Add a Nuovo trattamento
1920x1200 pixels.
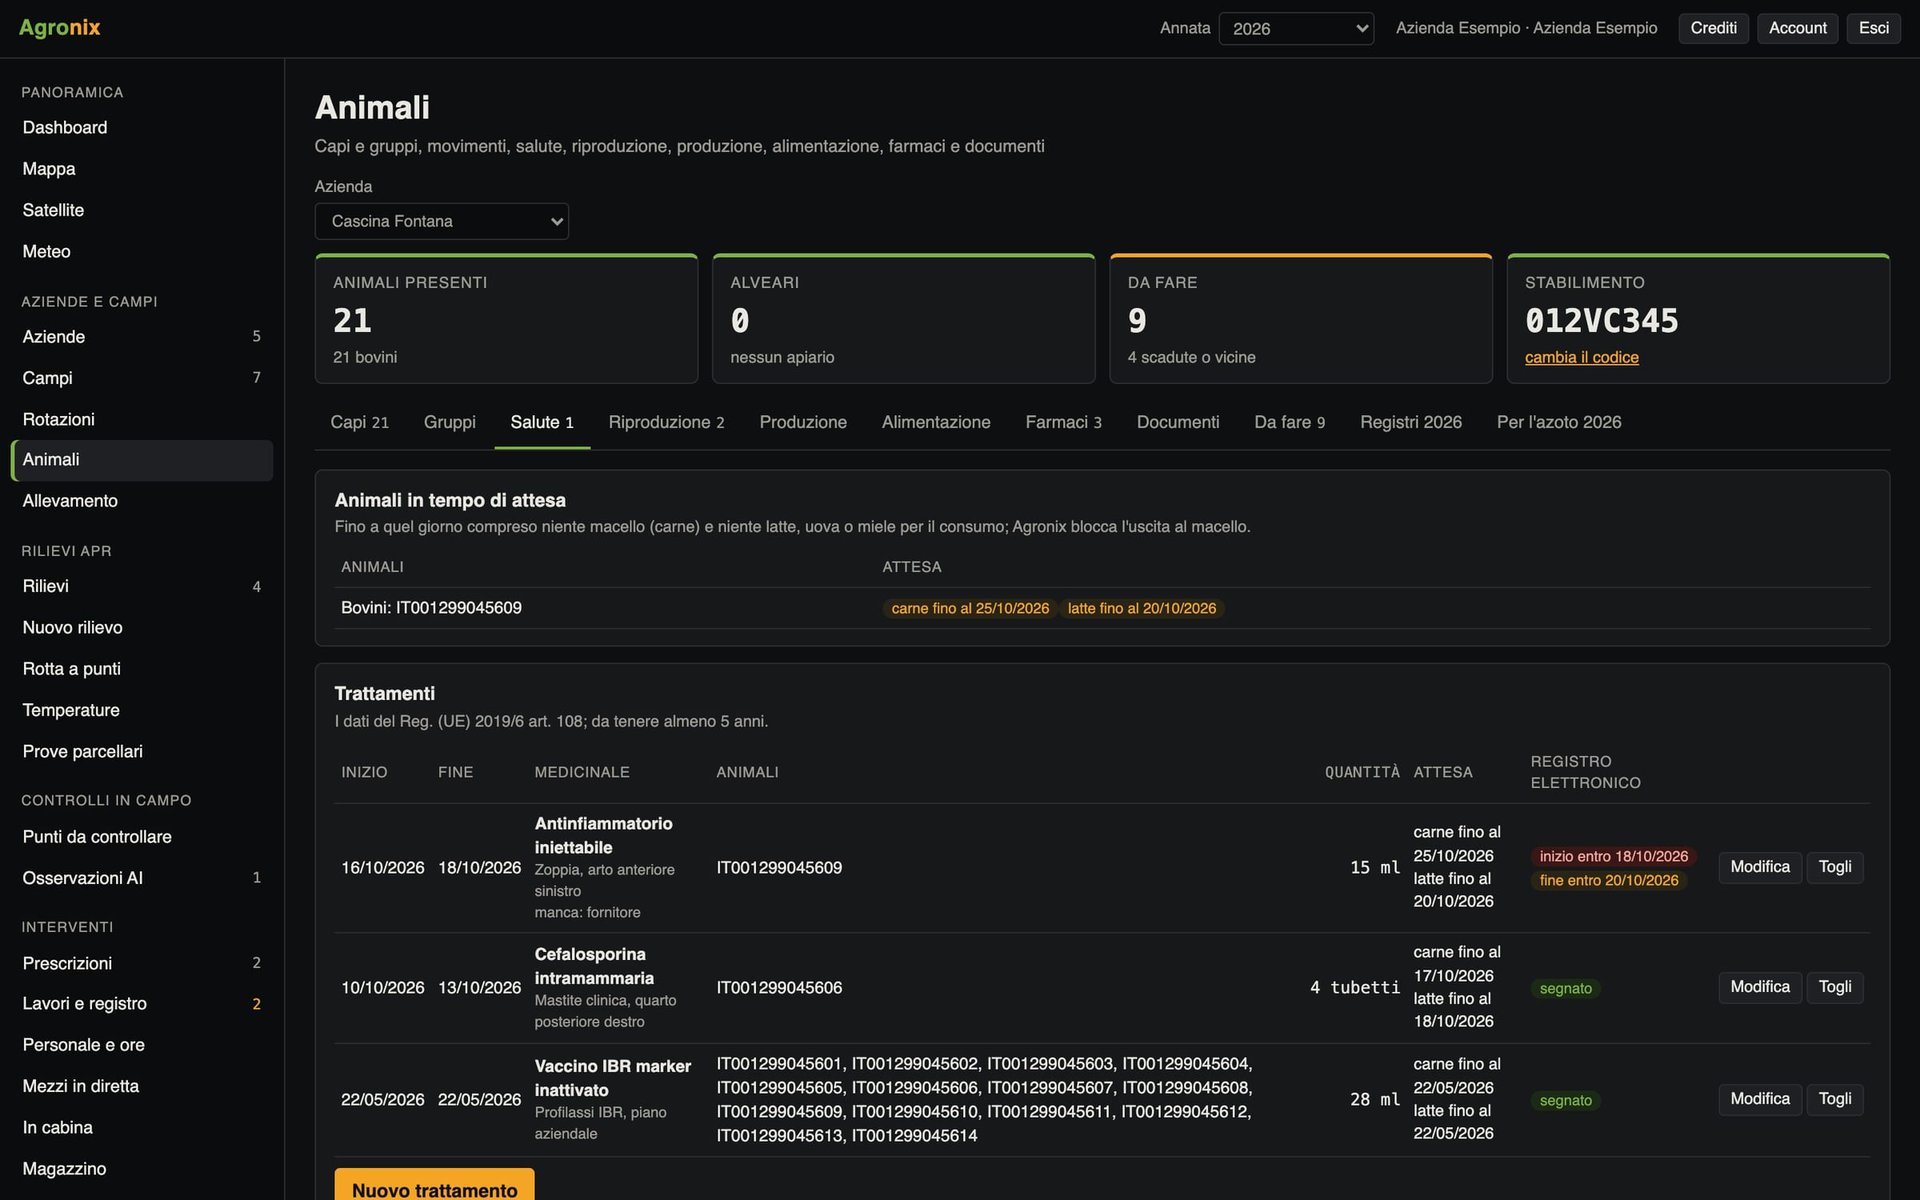pos(434,1187)
